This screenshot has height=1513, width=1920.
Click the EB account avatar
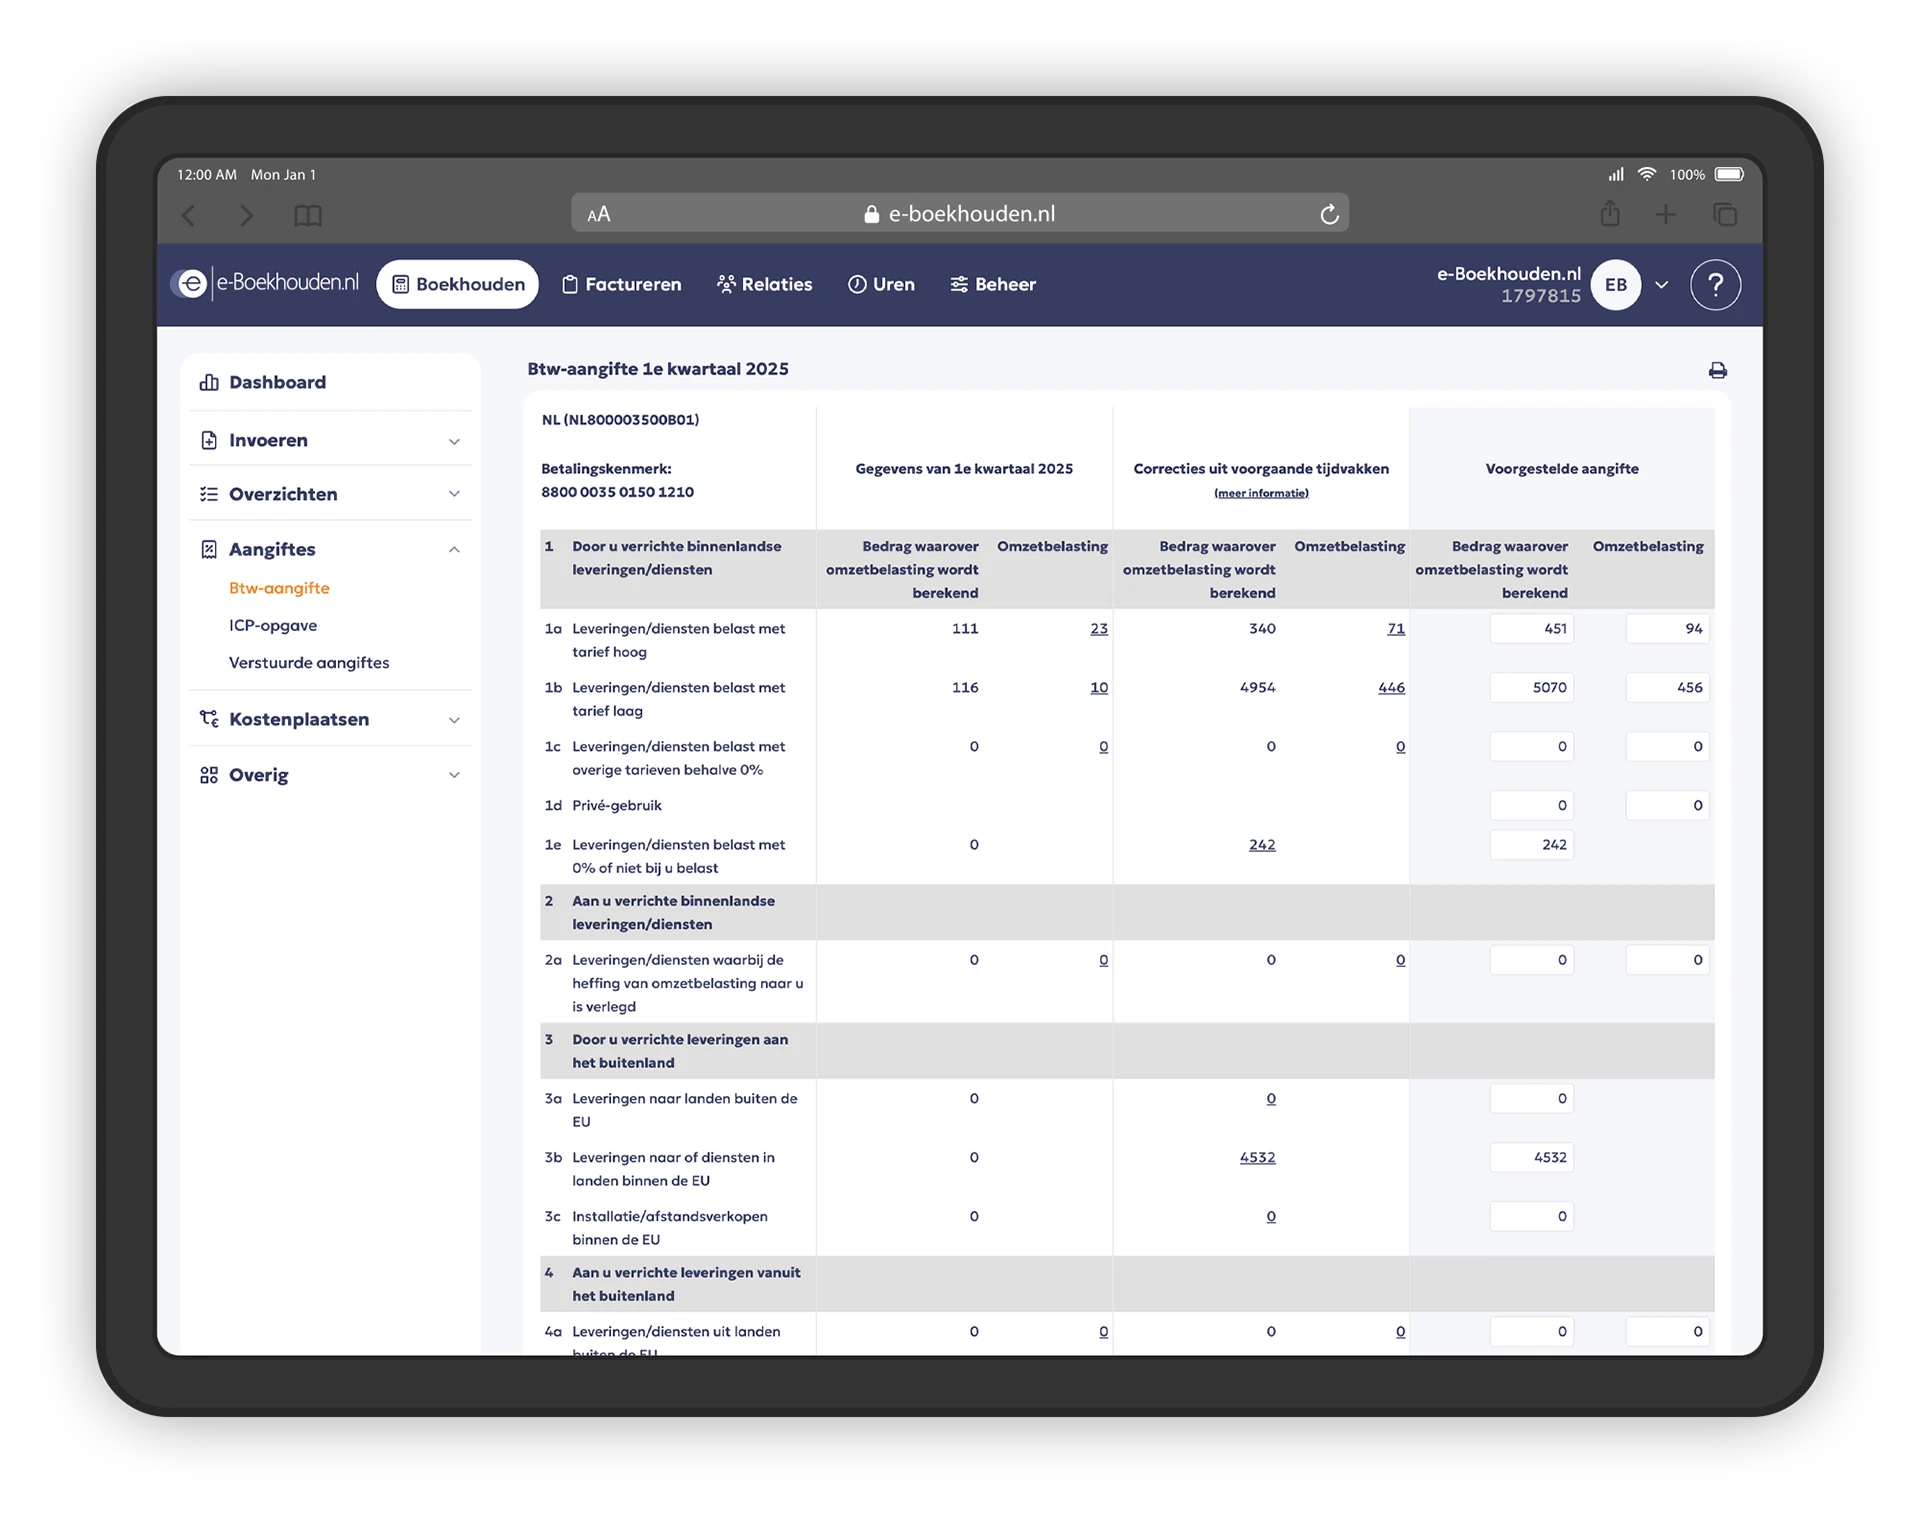1615,285
